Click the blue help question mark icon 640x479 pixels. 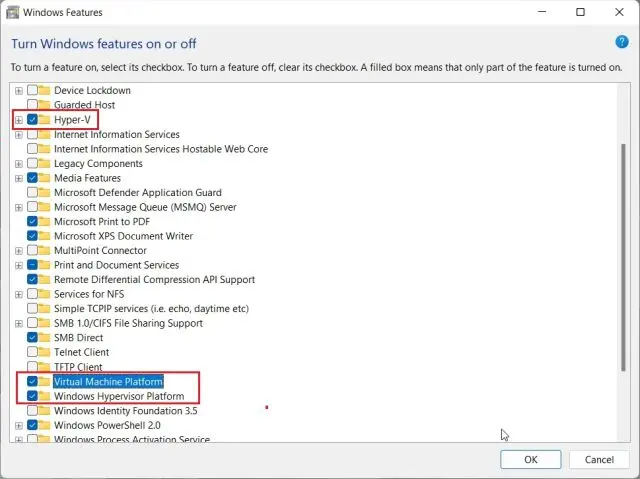click(621, 42)
